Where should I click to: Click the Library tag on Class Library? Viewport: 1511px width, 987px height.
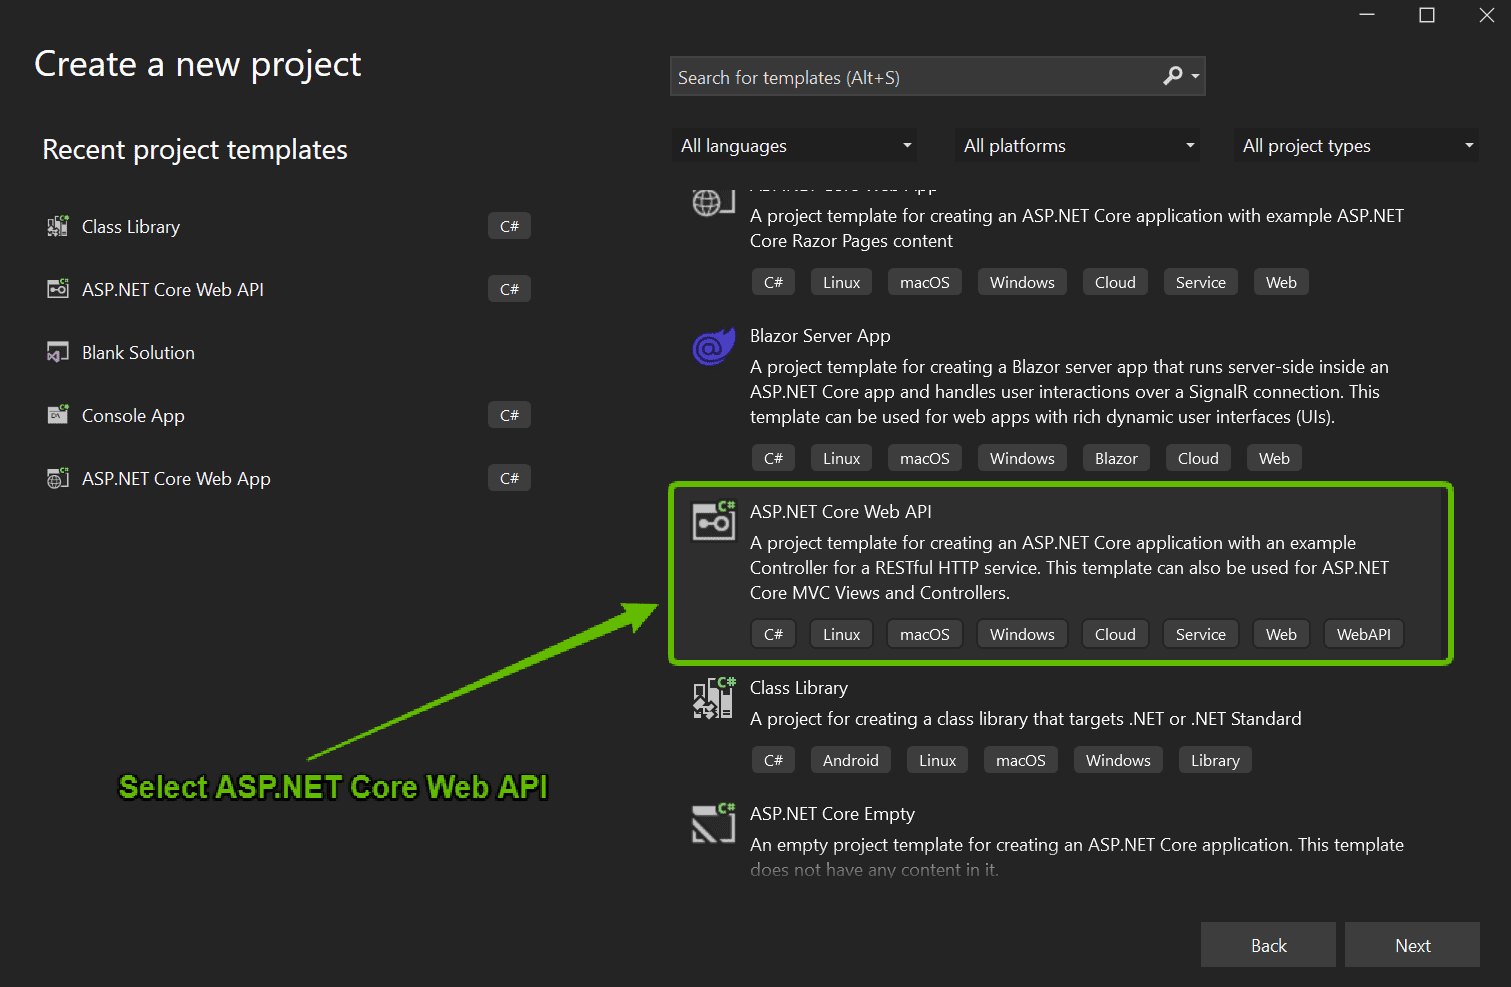pos(1215,760)
